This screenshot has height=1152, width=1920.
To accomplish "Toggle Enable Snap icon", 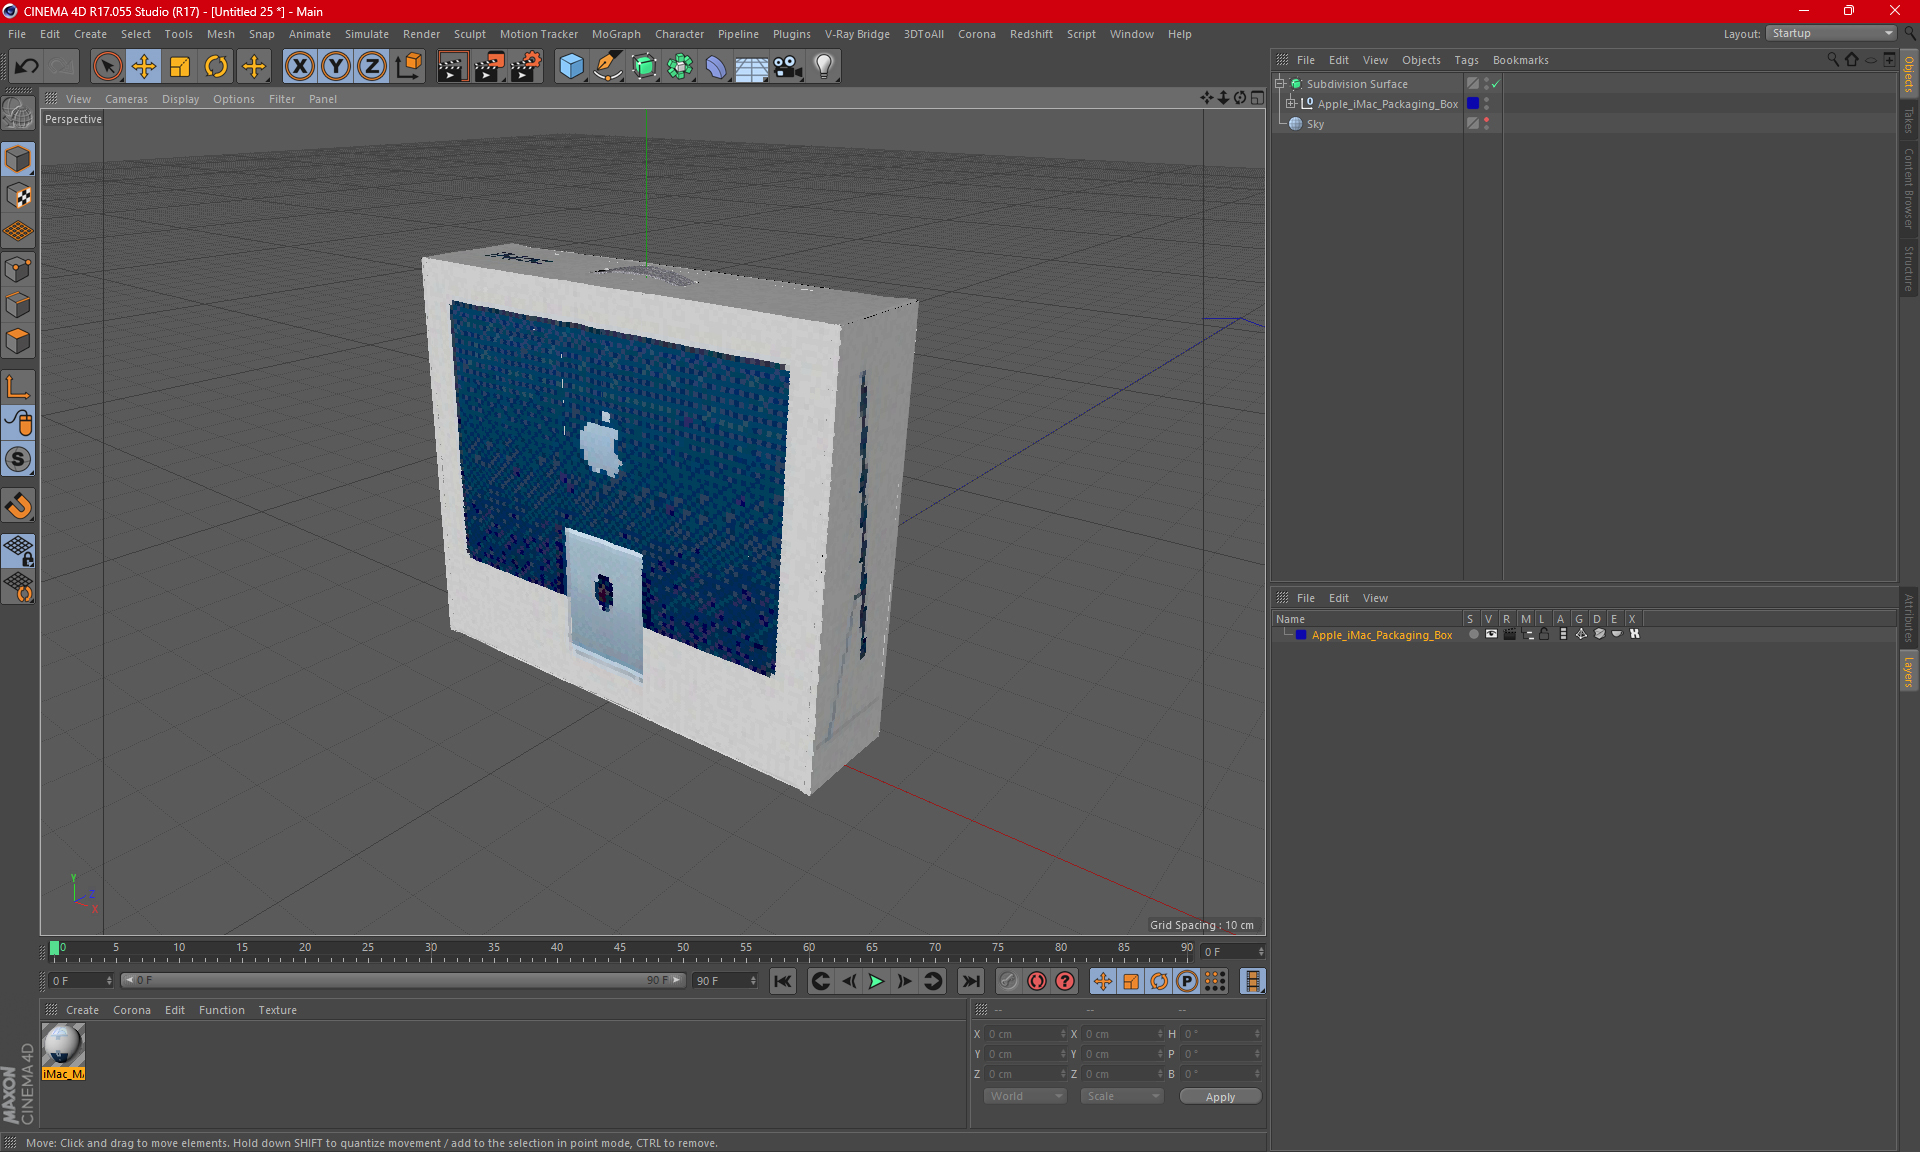I will tap(18, 459).
